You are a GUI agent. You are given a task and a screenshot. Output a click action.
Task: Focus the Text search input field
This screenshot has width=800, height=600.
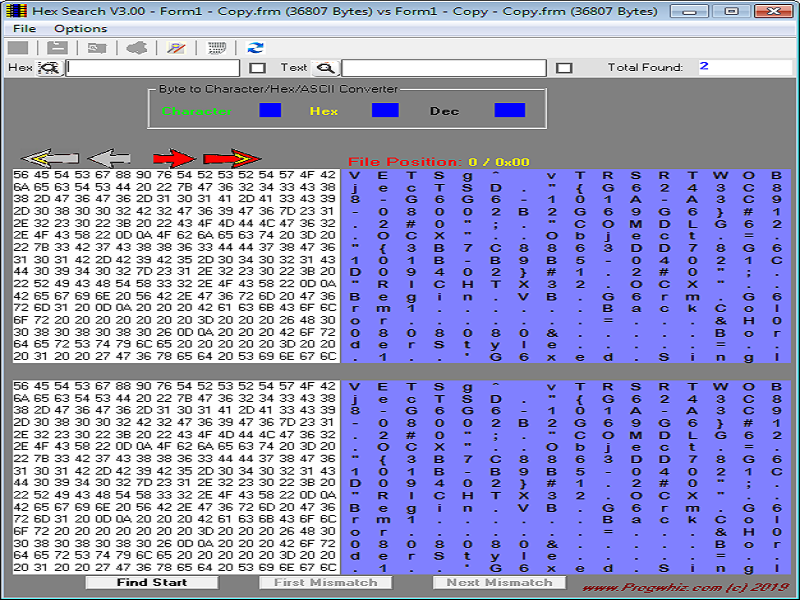(x=443, y=68)
